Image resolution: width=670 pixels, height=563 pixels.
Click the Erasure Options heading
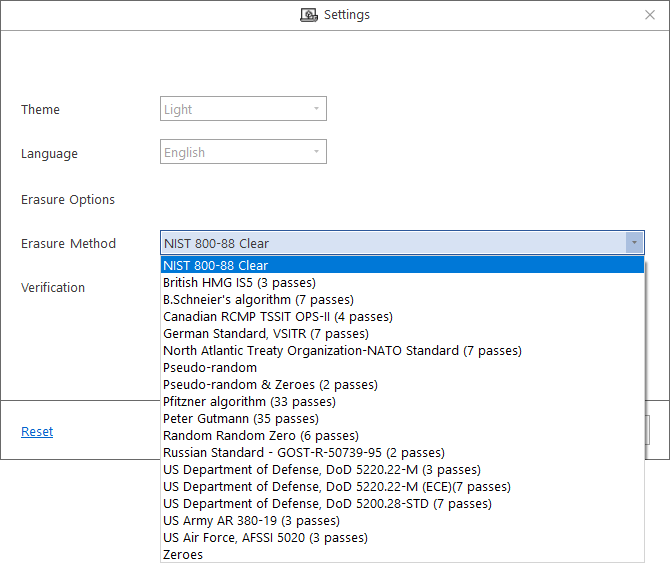[x=68, y=199]
